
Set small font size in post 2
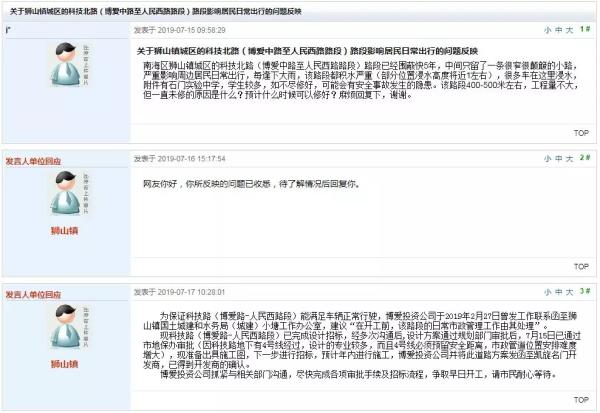click(x=548, y=158)
